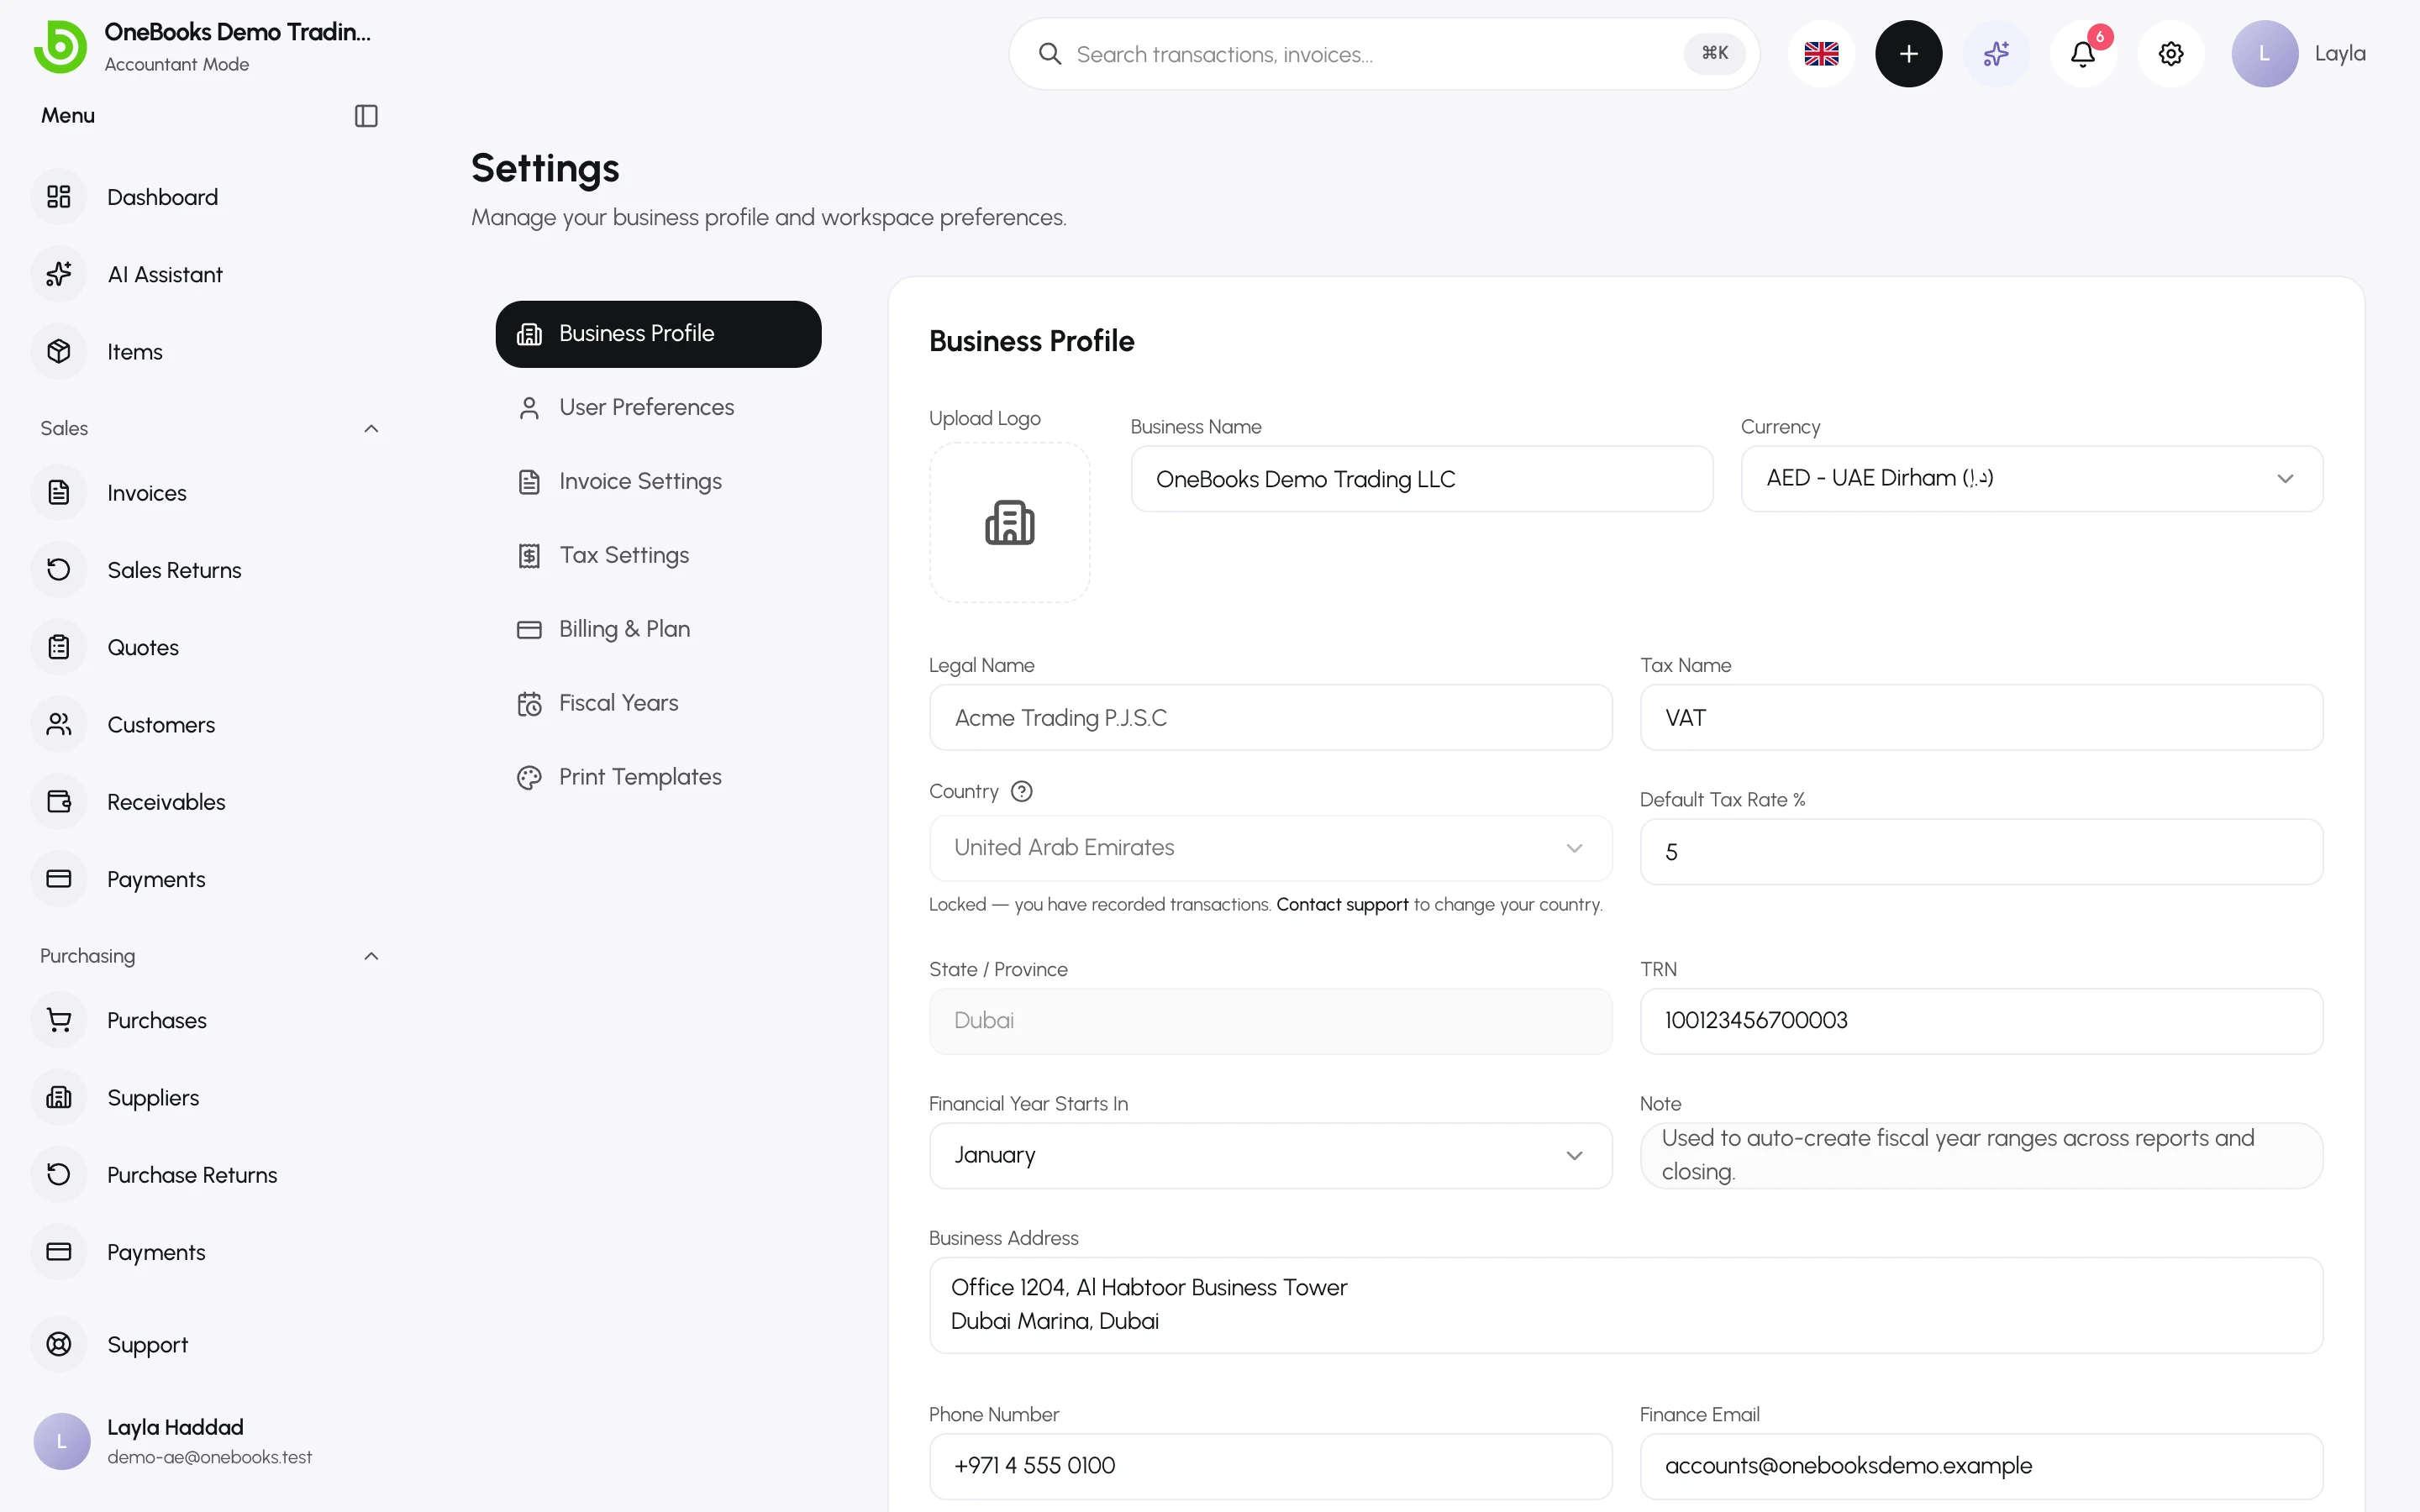
Task: Click the Default Tax Rate field
Action: tap(1981, 852)
